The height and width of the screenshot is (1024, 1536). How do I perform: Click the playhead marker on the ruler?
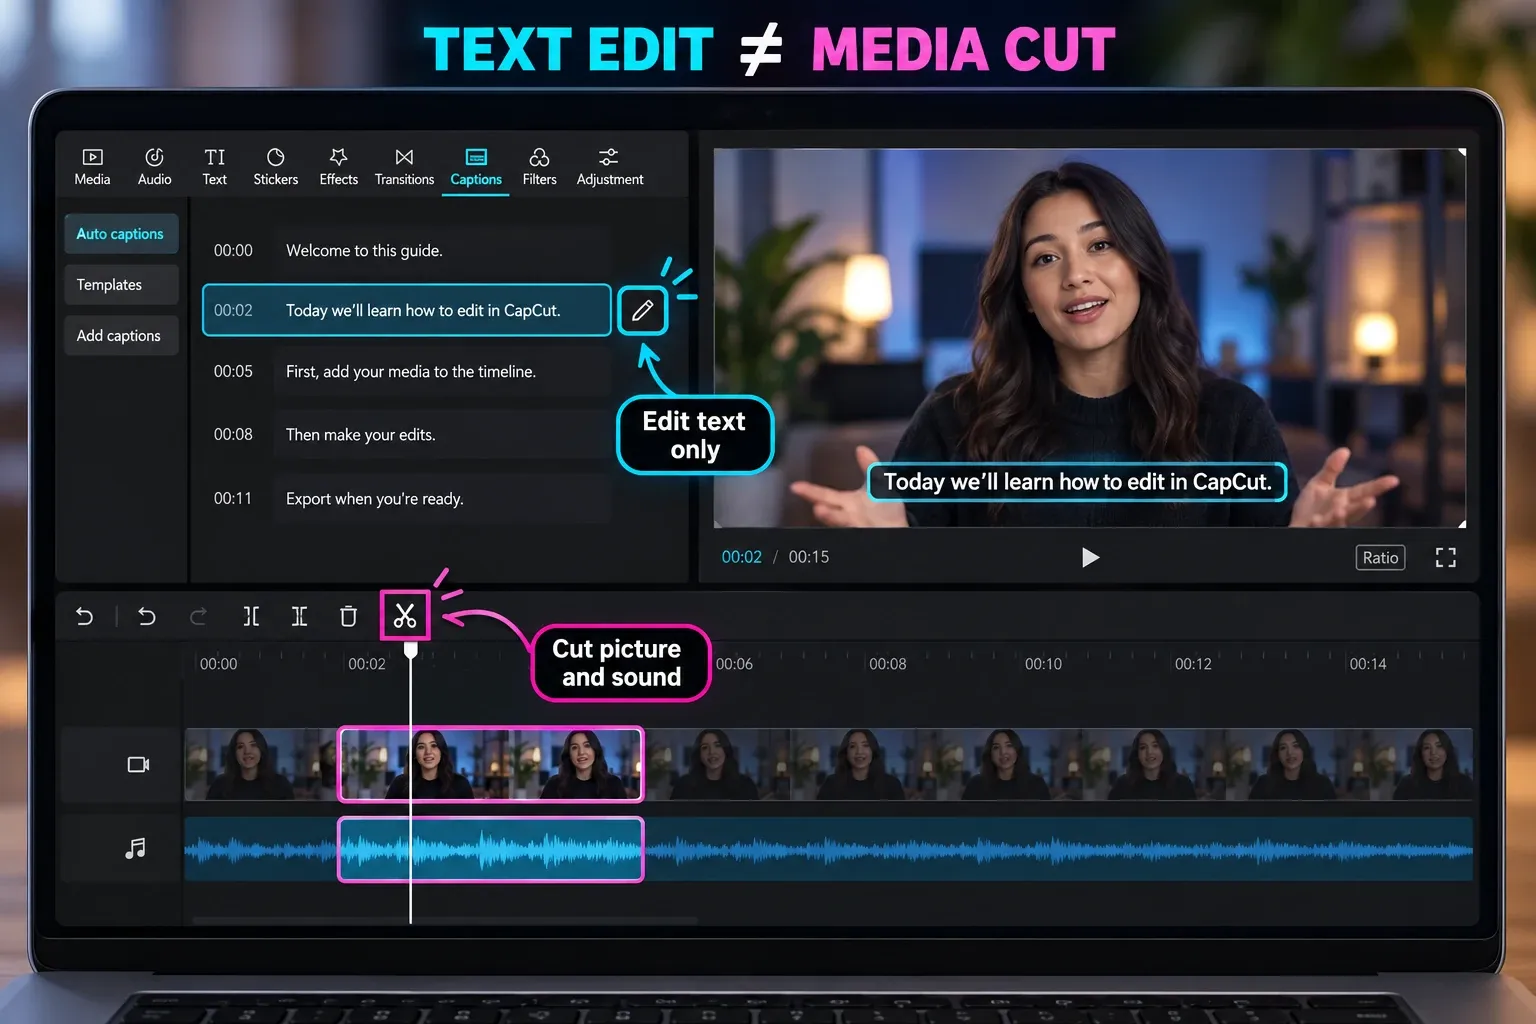(410, 651)
